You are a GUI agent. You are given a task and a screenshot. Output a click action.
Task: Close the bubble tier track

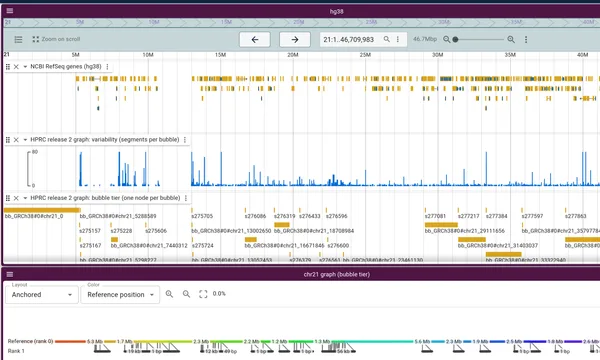[16, 198]
